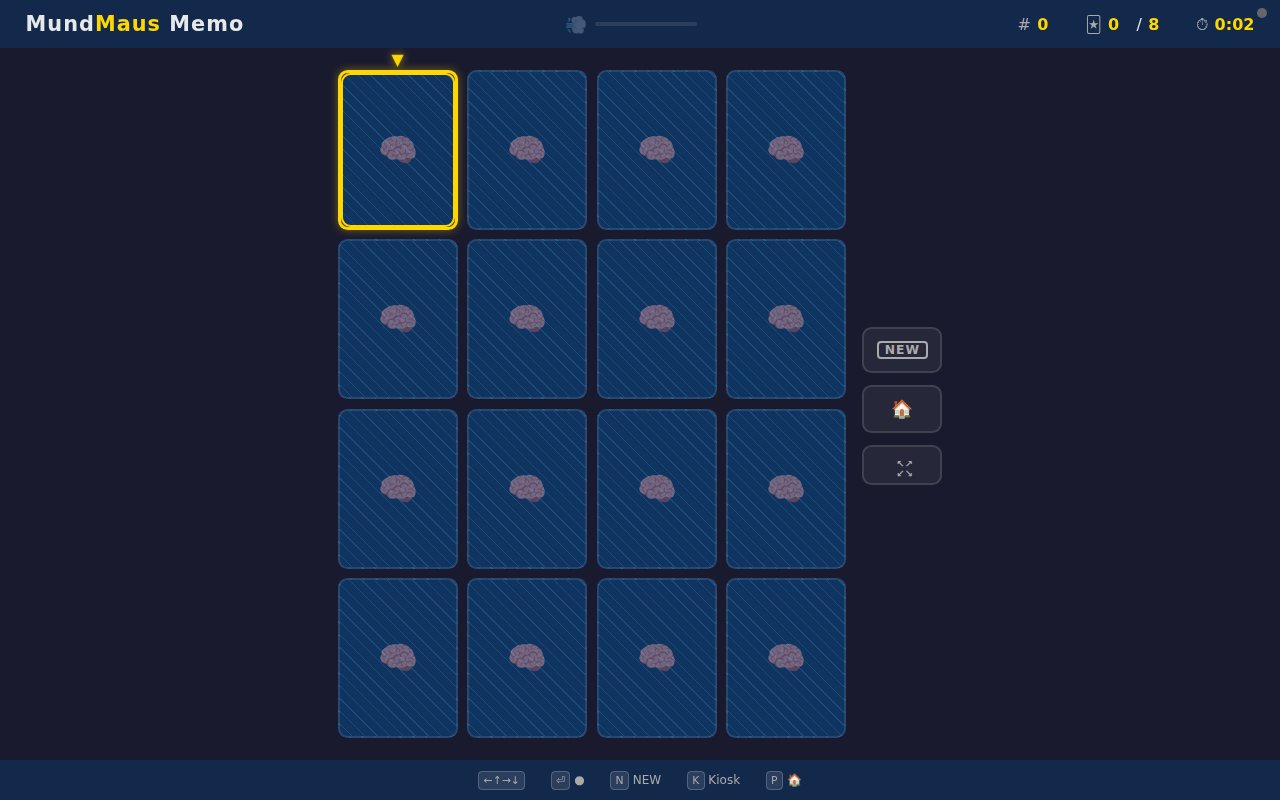Flip the third card in the third row
1280x800 pixels.
657,489
